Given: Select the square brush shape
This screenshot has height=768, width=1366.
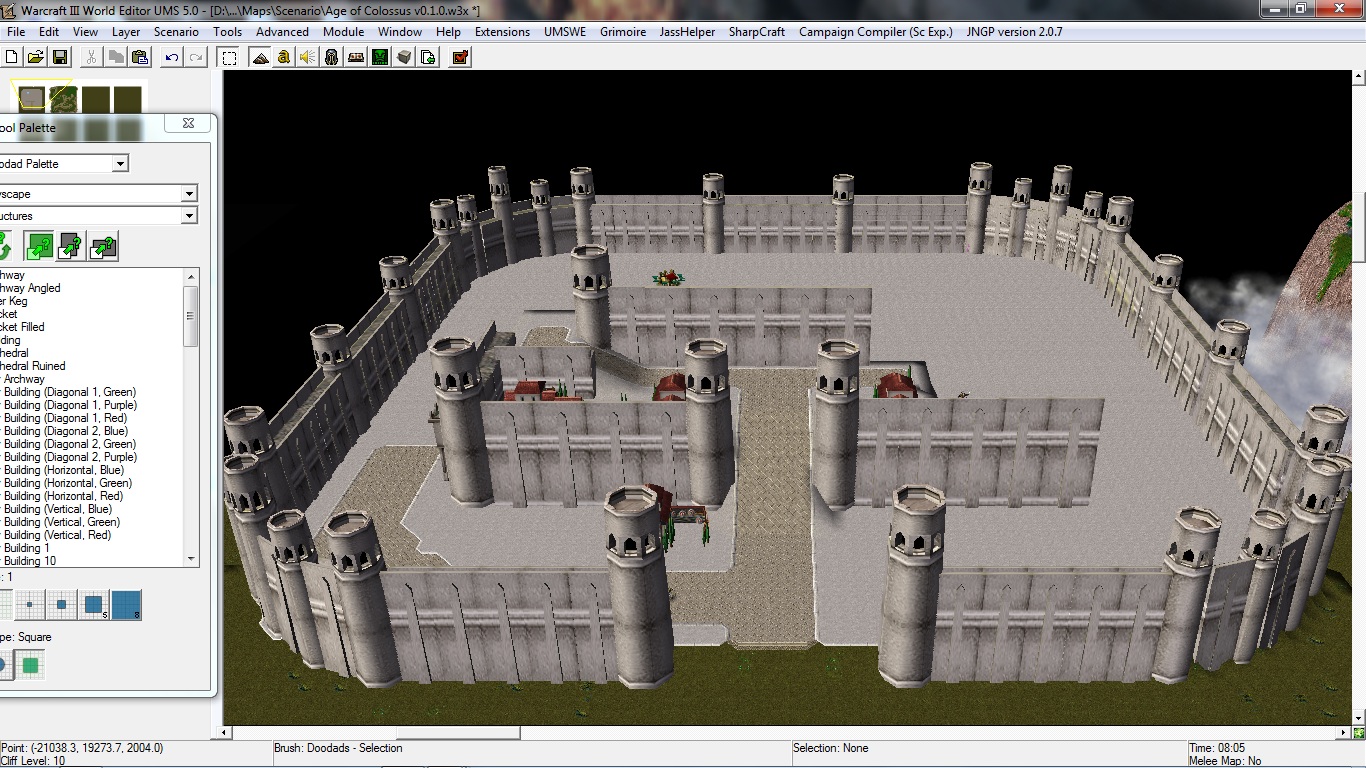Looking at the screenshot, I should pyautogui.click(x=31, y=665).
